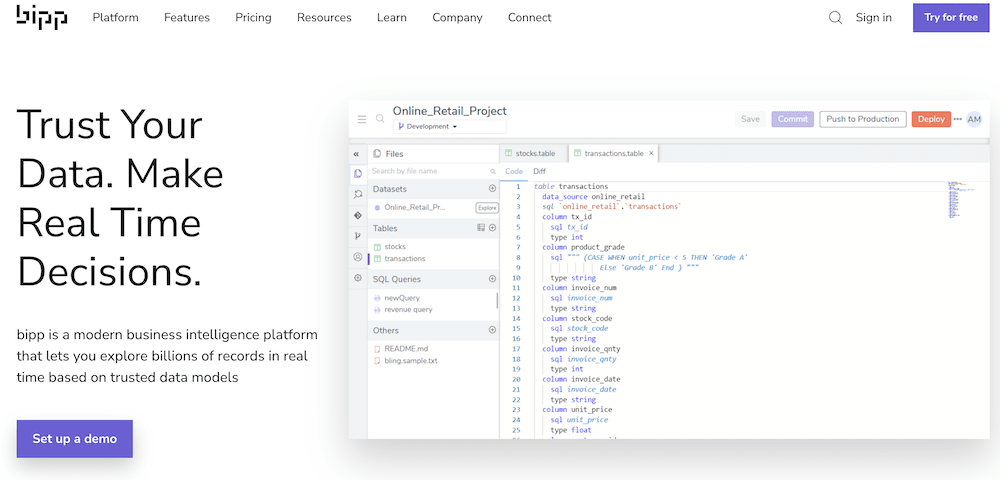The width and height of the screenshot is (1000, 480).
Task: Add a new dataset with the plus icon
Action: [492, 189]
